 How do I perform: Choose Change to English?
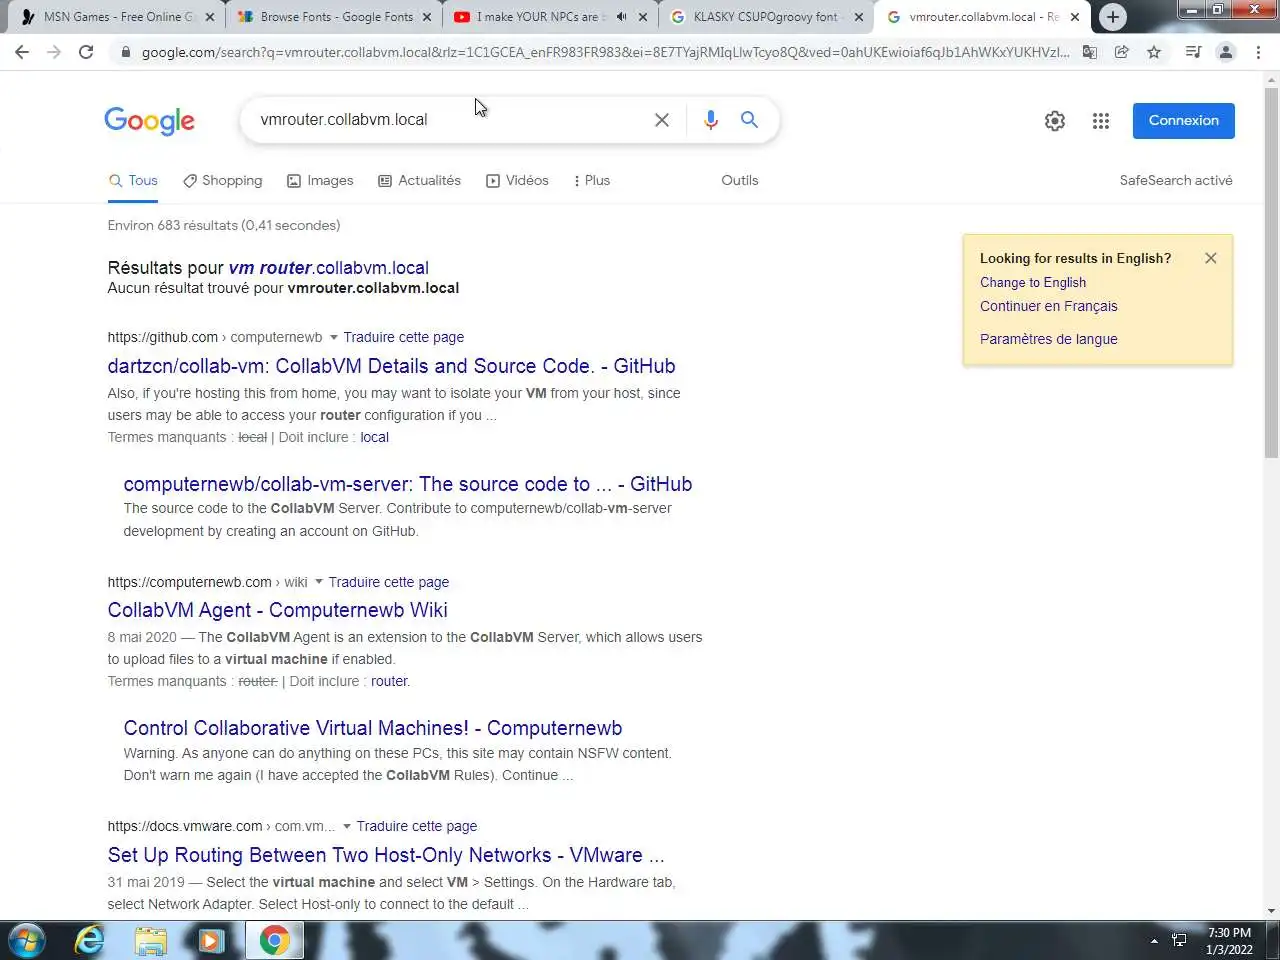point(1033,283)
